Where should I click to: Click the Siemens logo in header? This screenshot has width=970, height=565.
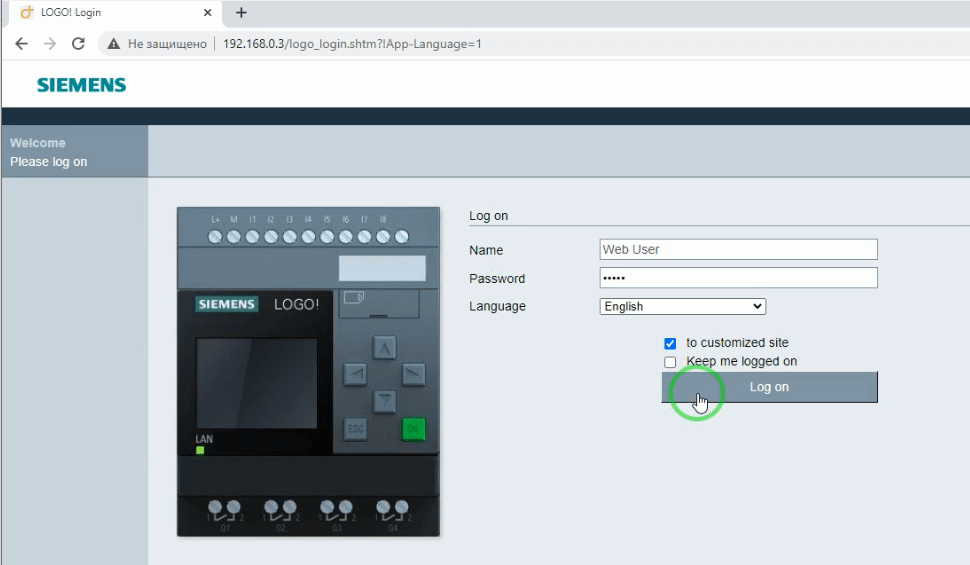click(82, 85)
